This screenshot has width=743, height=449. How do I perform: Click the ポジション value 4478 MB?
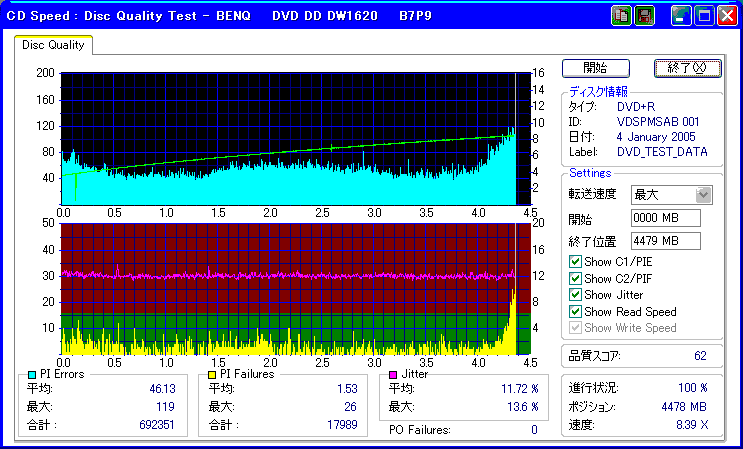(684, 407)
